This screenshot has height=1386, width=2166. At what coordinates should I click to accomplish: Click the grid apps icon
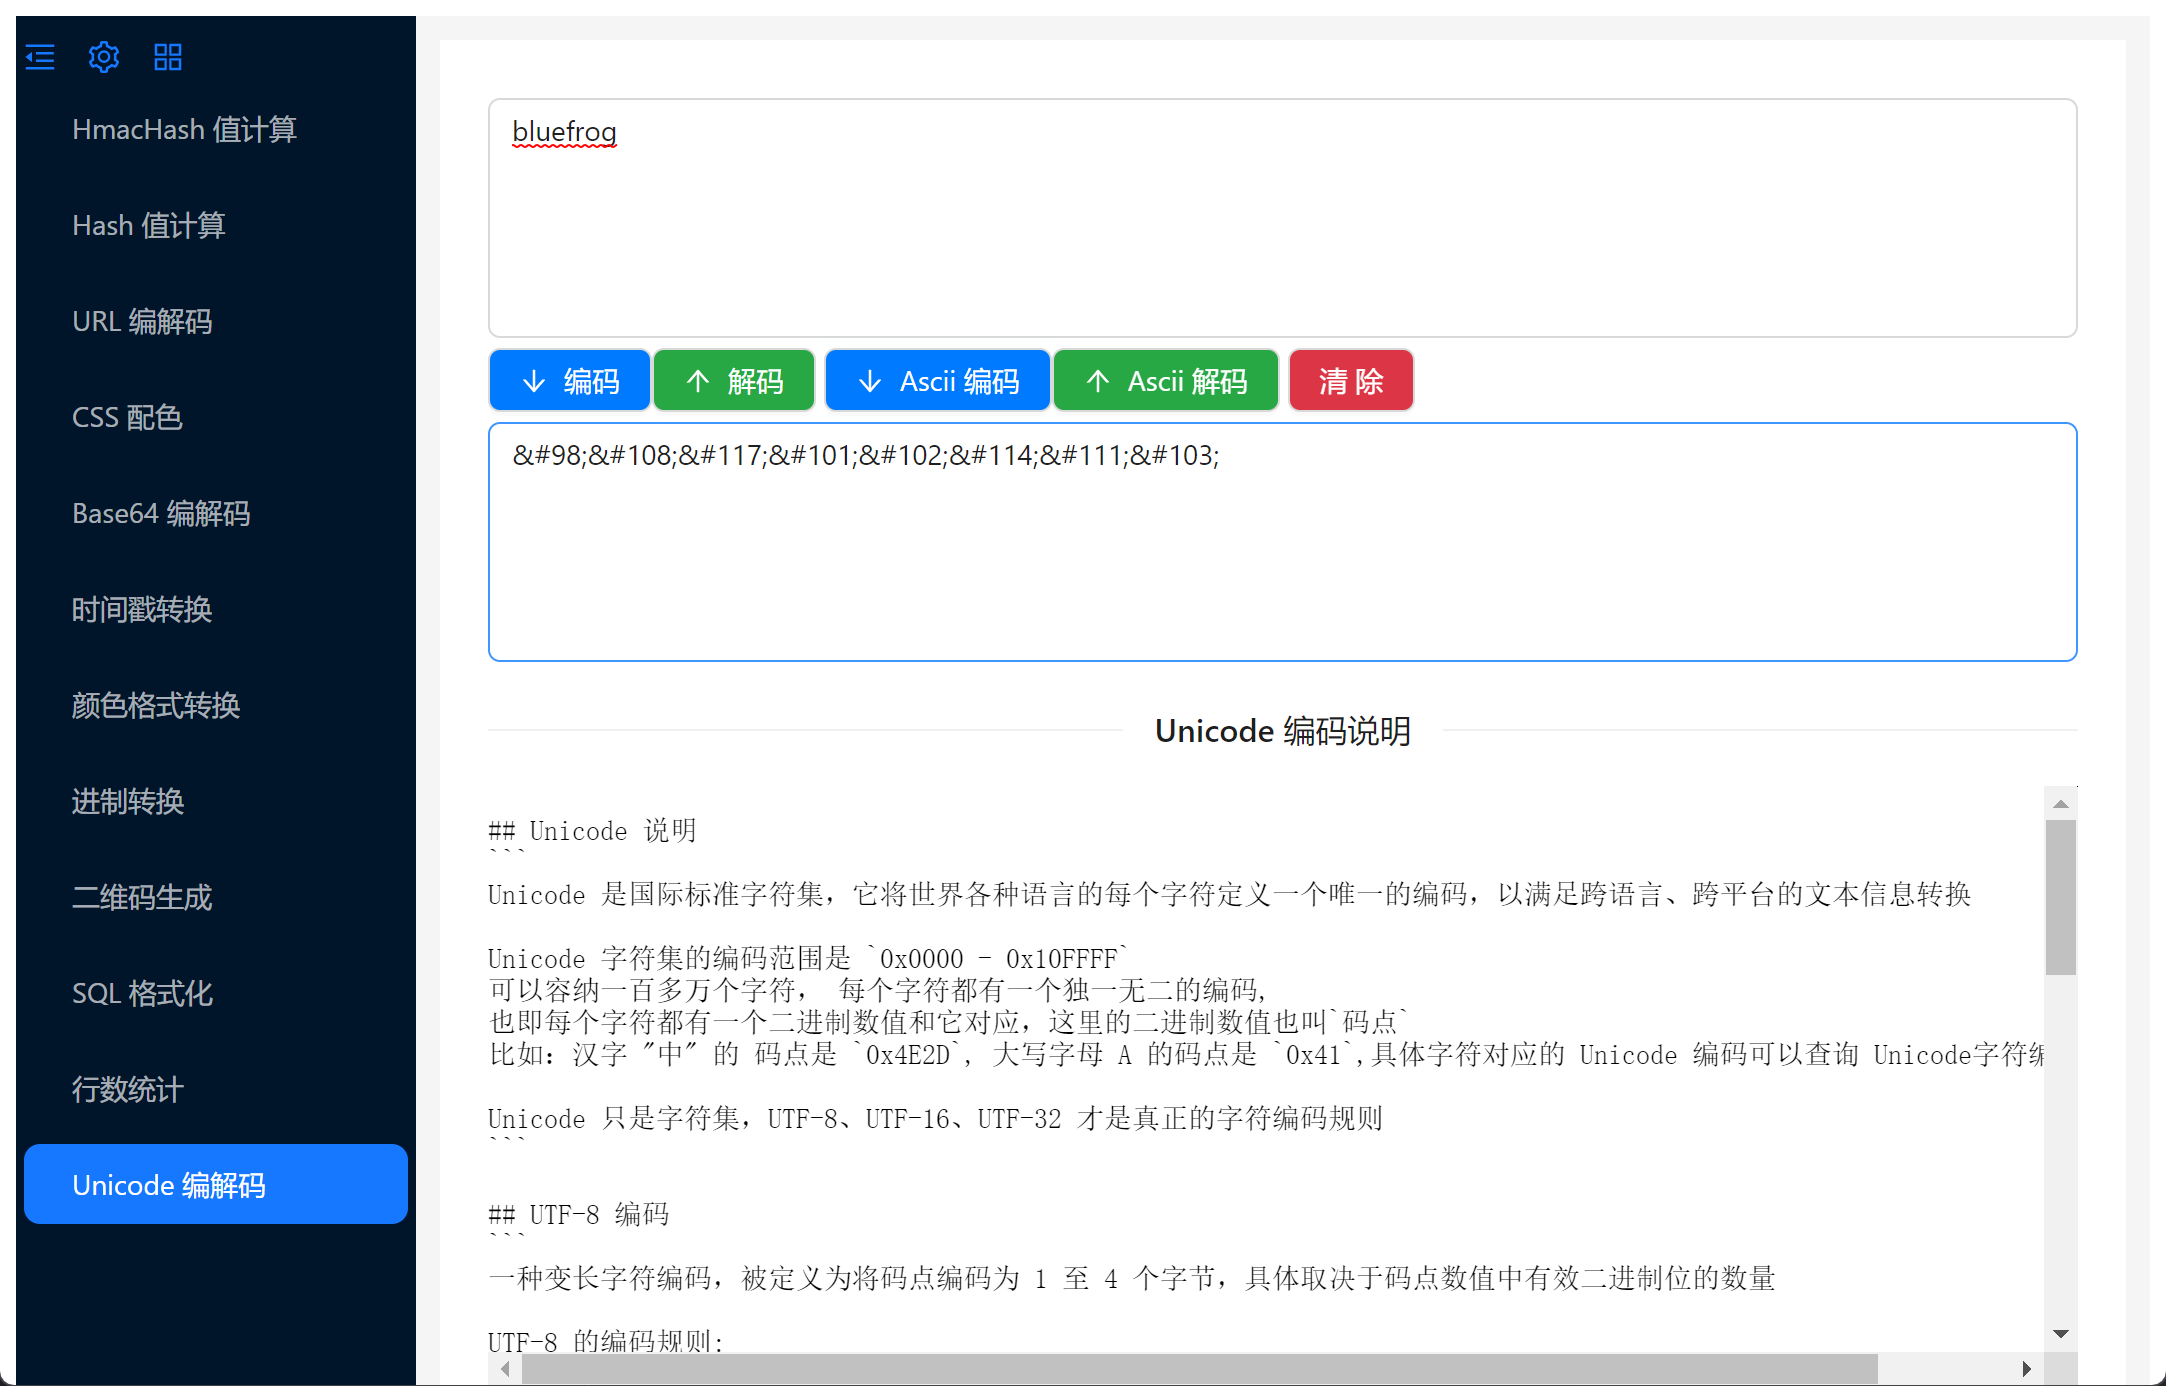(x=168, y=57)
